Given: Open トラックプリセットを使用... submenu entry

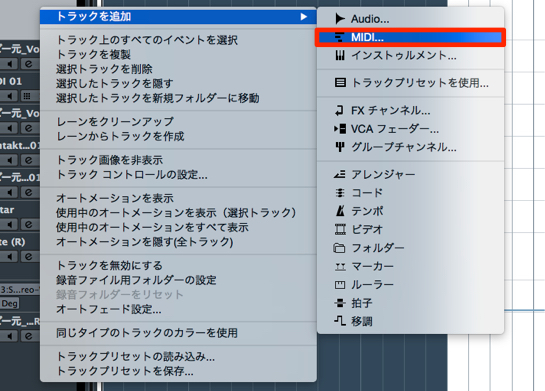Looking at the screenshot, I should click(x=410, y=83).
